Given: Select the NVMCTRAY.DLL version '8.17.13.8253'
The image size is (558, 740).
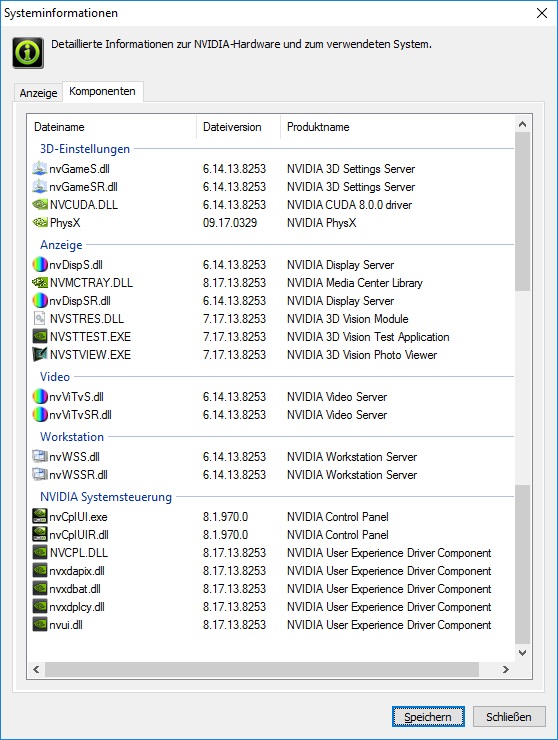Looking at the screenshot, I should coord(234,283).
